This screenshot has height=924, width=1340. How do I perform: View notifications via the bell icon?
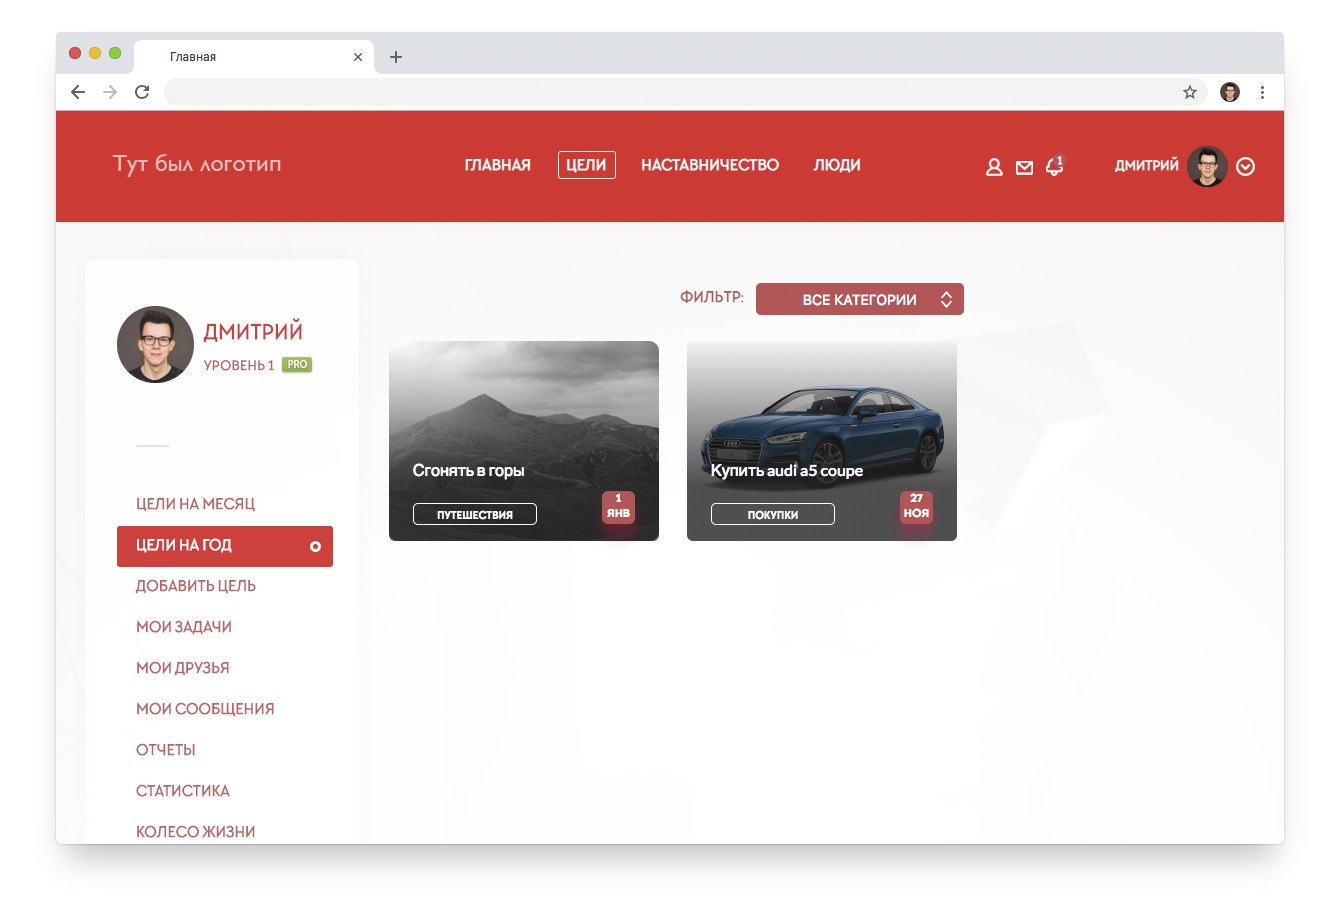(1055, 166)
